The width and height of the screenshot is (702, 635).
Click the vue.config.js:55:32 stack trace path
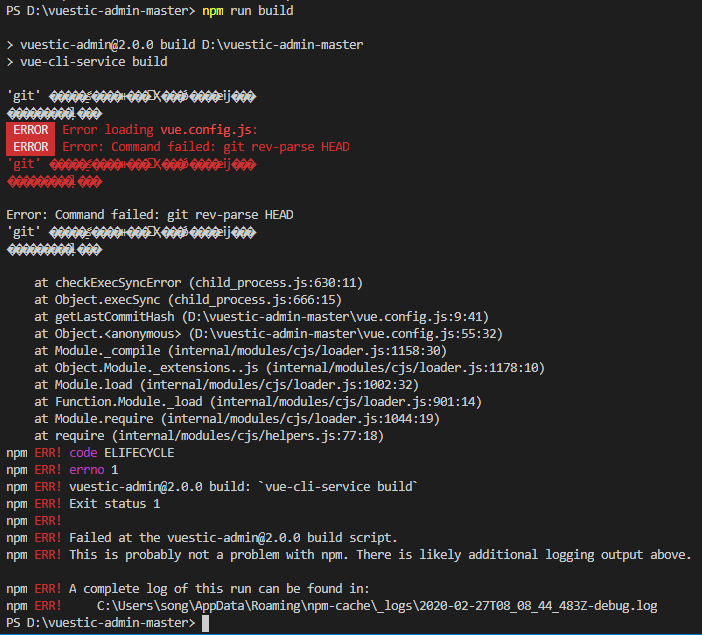(346, 334)
